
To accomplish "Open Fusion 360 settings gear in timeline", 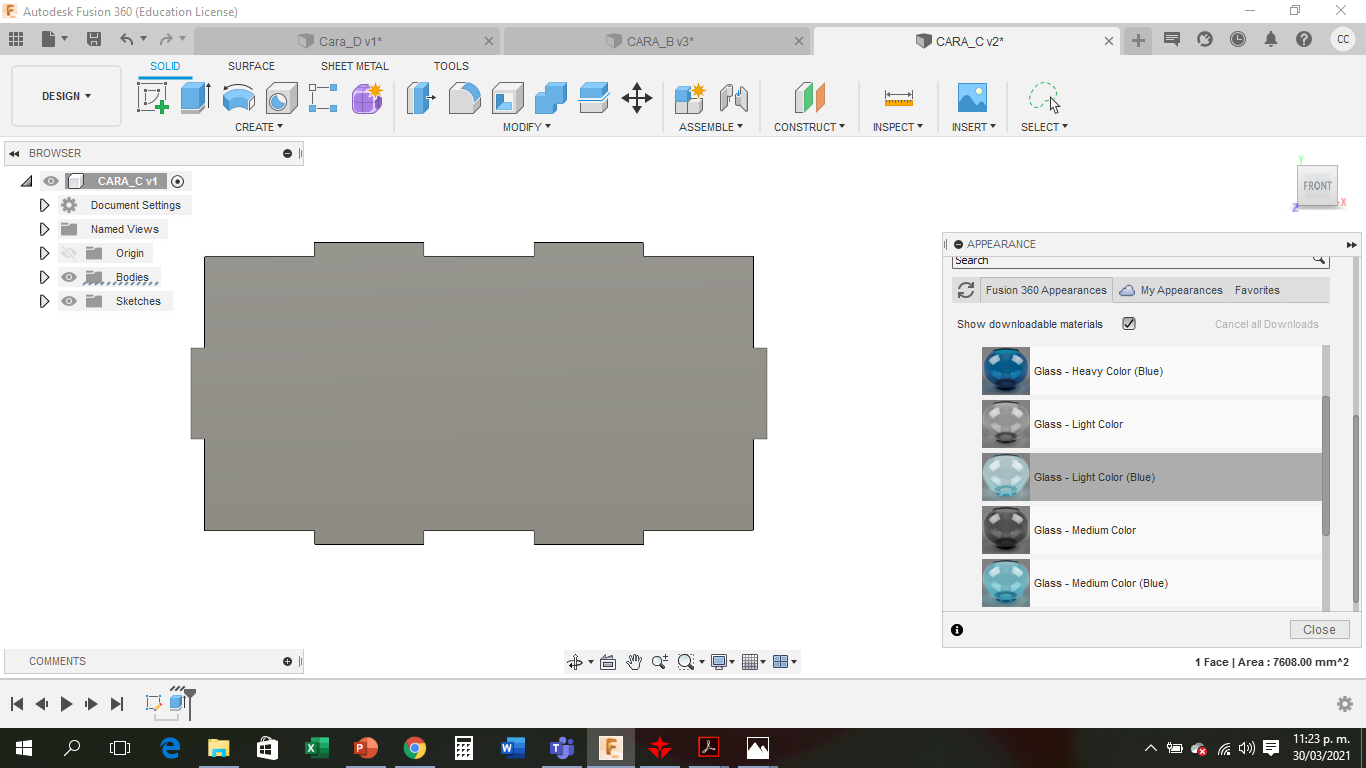I will point(1345,704).
